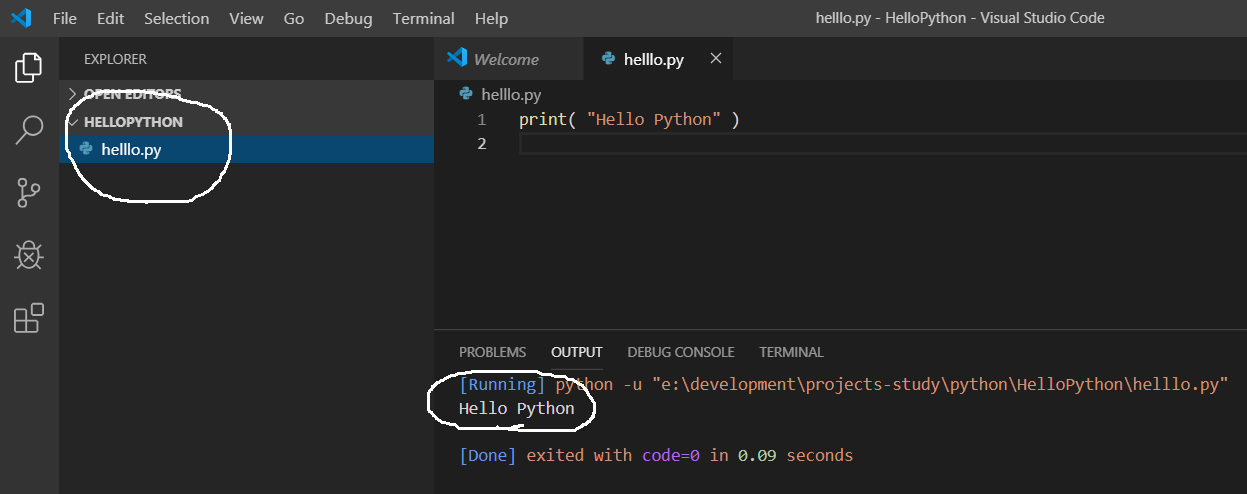This screenshot has width=1247, height=494.
Task: Open the Debug view with bug icon
Action: (29, 255)
